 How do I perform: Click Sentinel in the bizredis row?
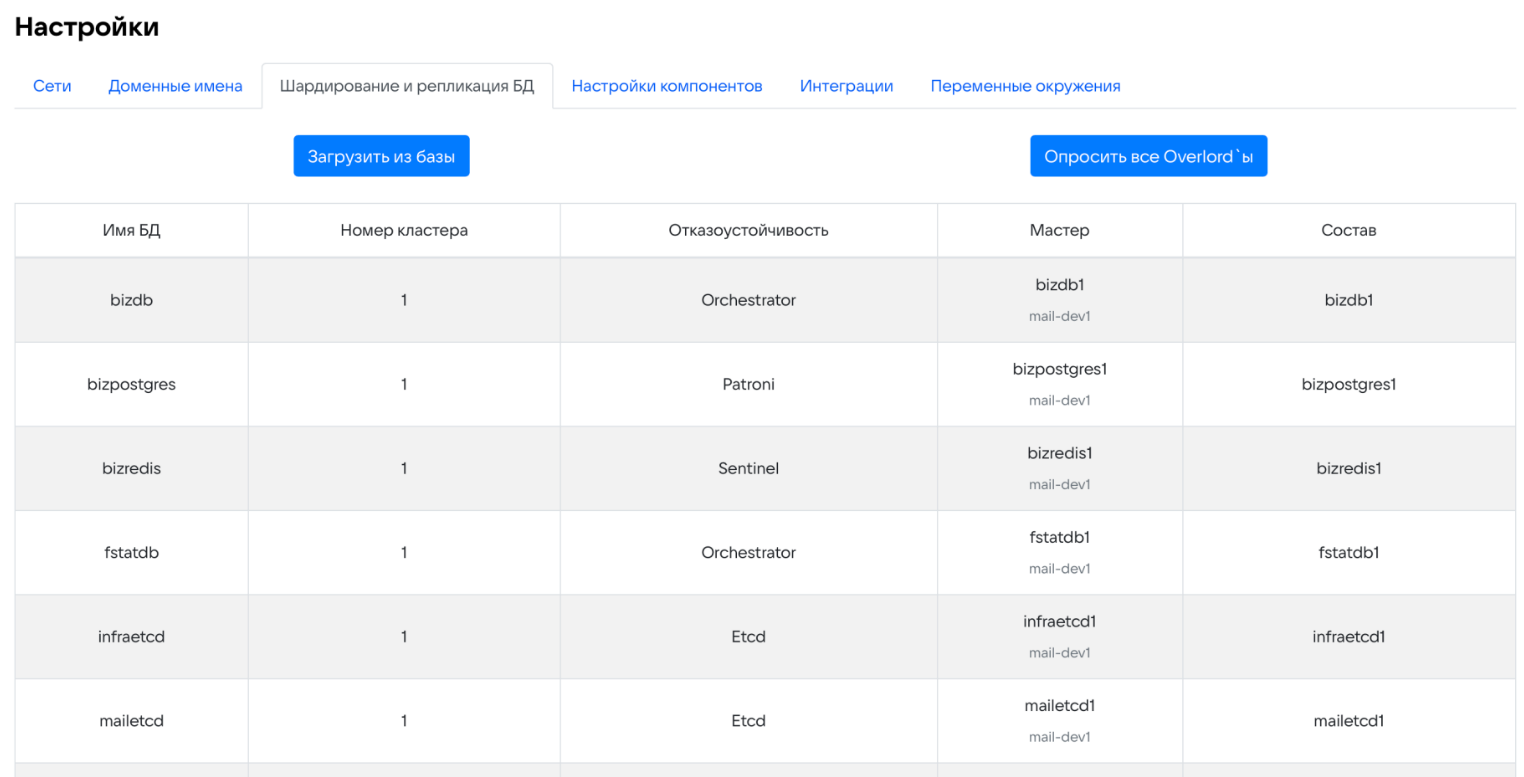point(748,468)
